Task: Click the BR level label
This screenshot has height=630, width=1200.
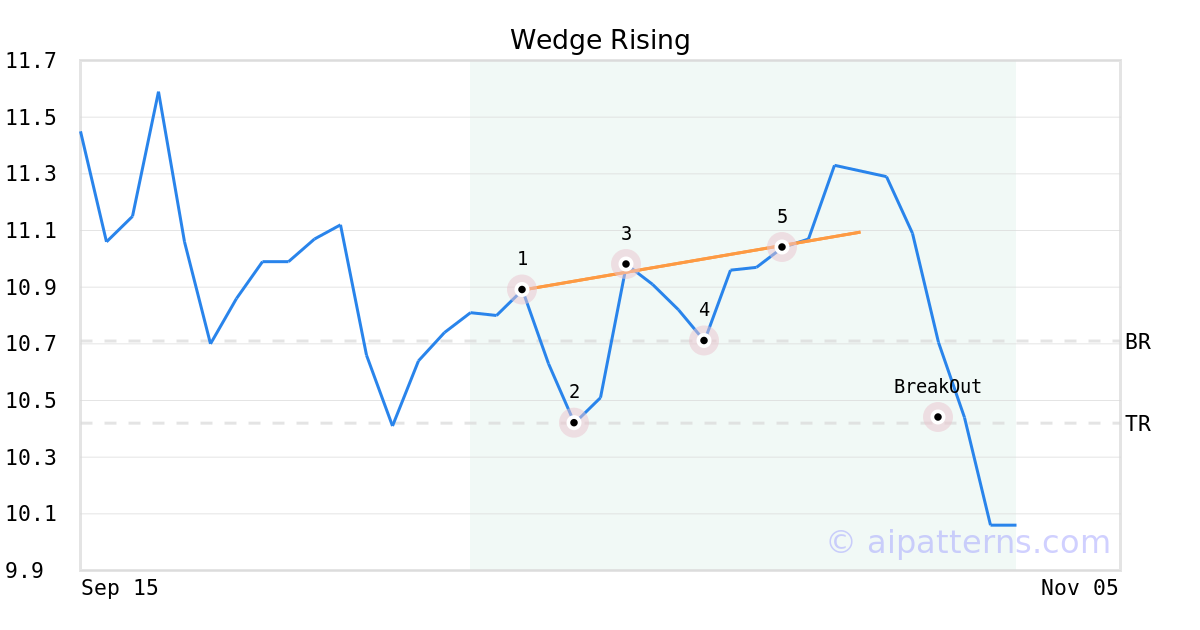Action: [1138, 342]
